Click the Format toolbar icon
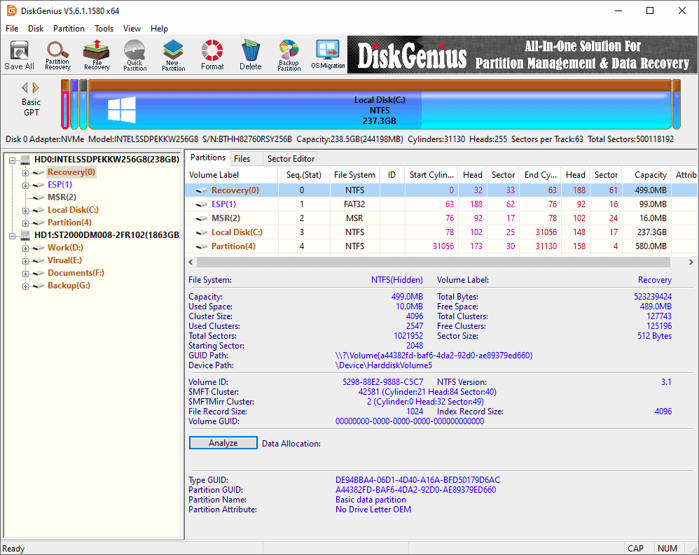Screen dimensions: 699x555 pyautogui.click(x=212, y=54)
